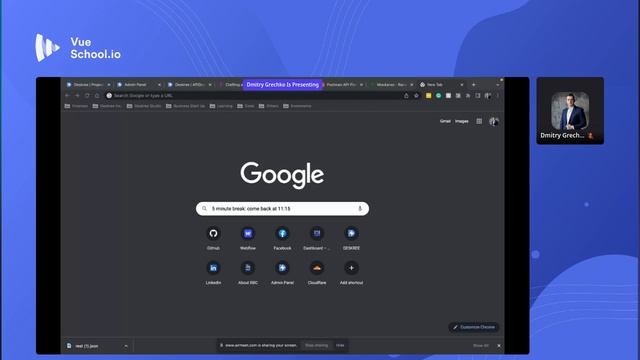Click the browser forward arrow
This screenshot has height=360, width=640.
click(x=77, y=96)
